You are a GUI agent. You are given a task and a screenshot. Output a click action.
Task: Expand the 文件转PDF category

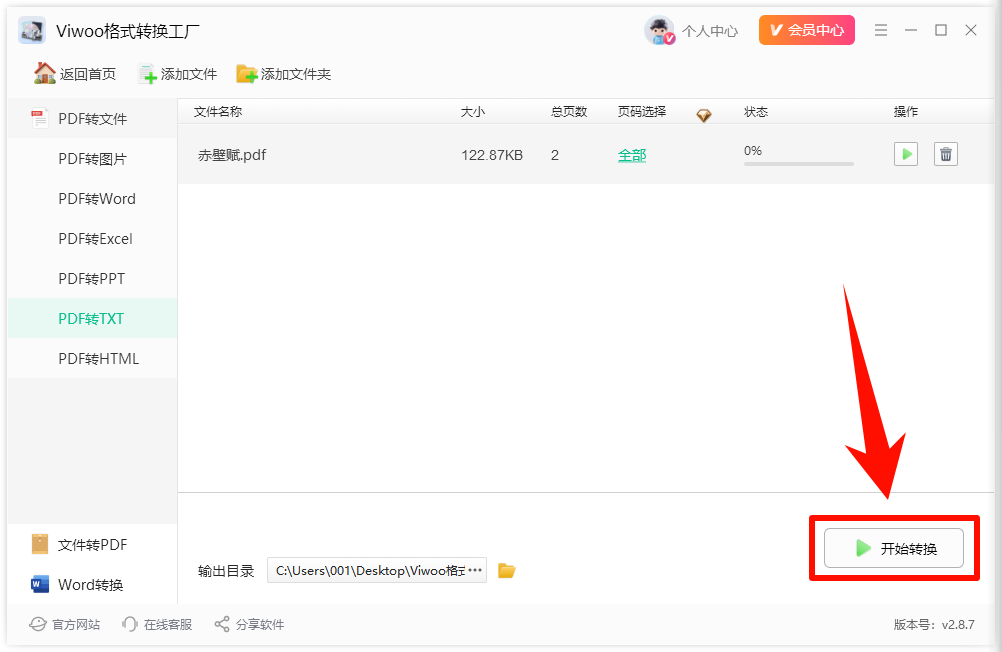click(x=92, y=545)
